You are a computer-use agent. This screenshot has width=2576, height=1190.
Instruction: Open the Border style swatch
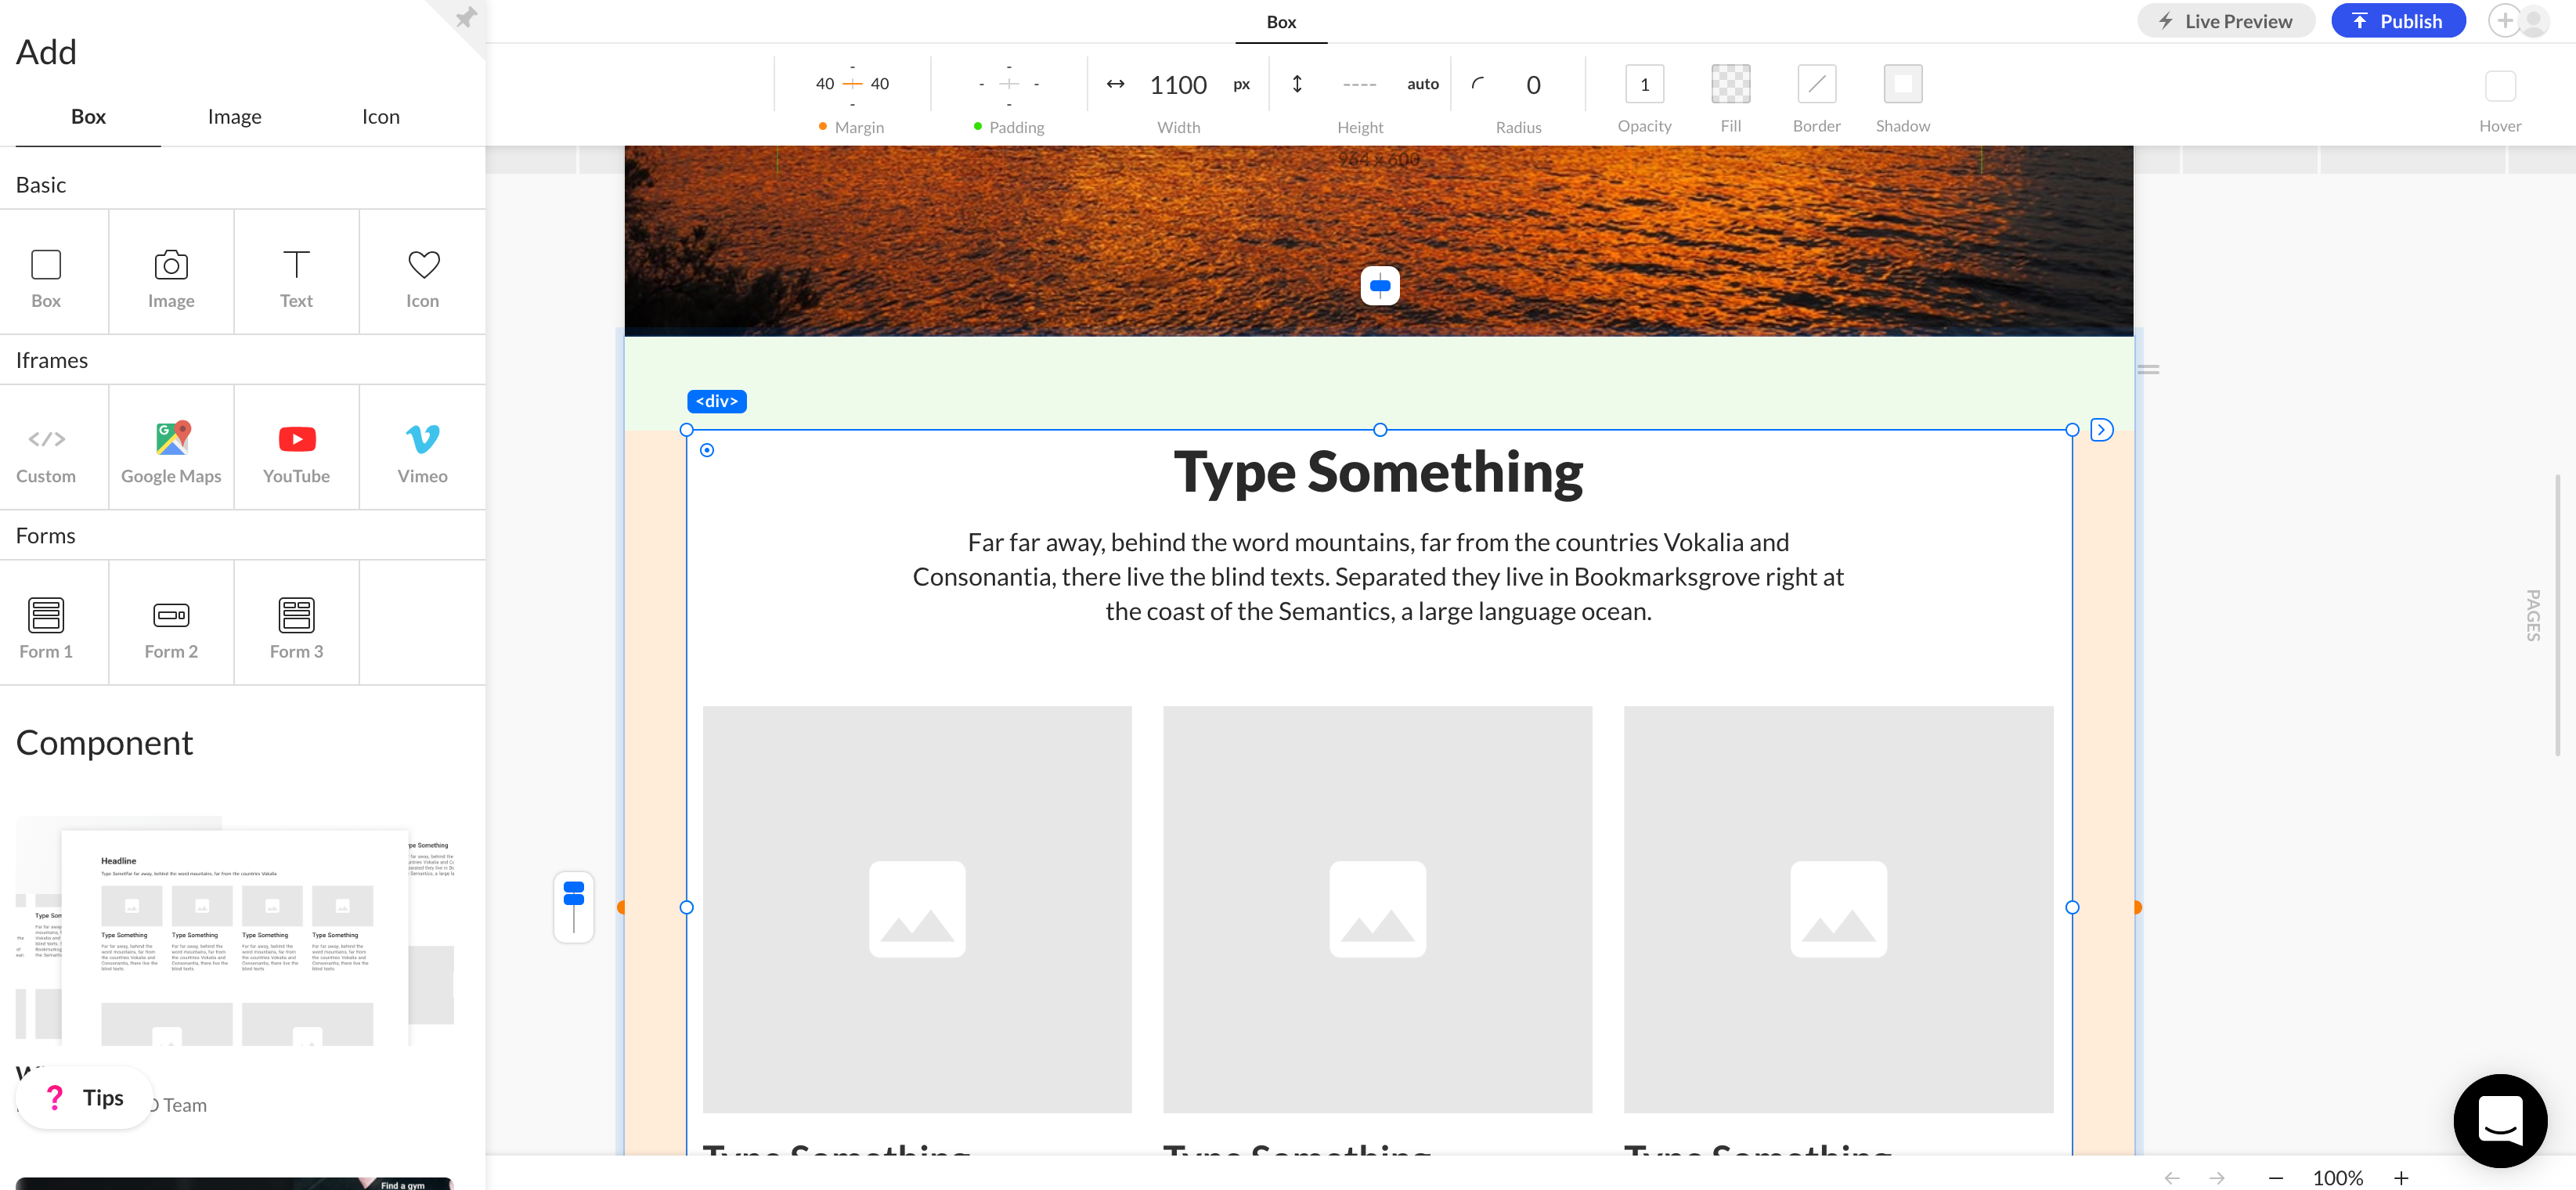pos(1816,84)
